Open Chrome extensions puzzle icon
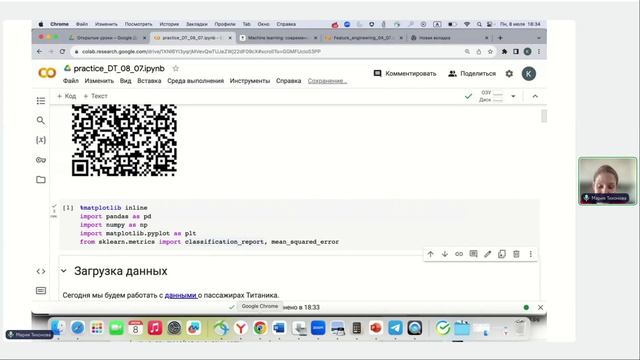The width and height of the screenshot is (640, 360). pyautogui.click(x=504, y=51)
